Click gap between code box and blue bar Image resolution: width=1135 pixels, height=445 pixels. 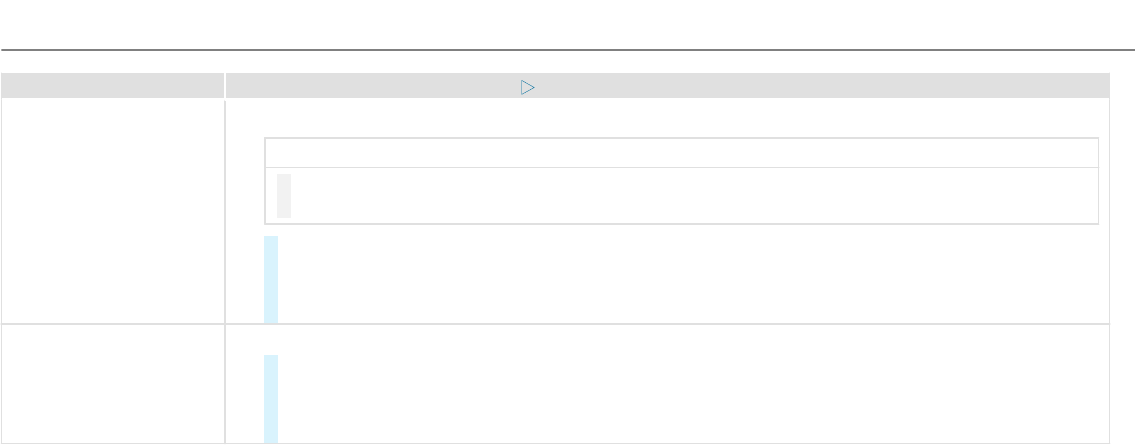[680, 230]
